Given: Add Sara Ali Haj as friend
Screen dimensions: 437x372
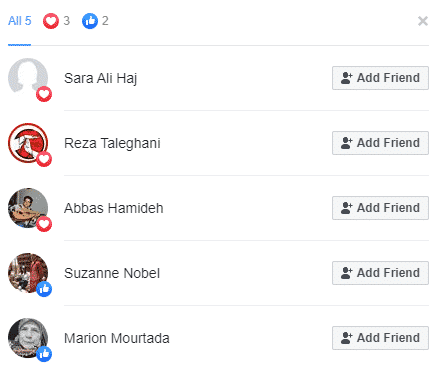Looking at the screenshot, I should (380, 78).
